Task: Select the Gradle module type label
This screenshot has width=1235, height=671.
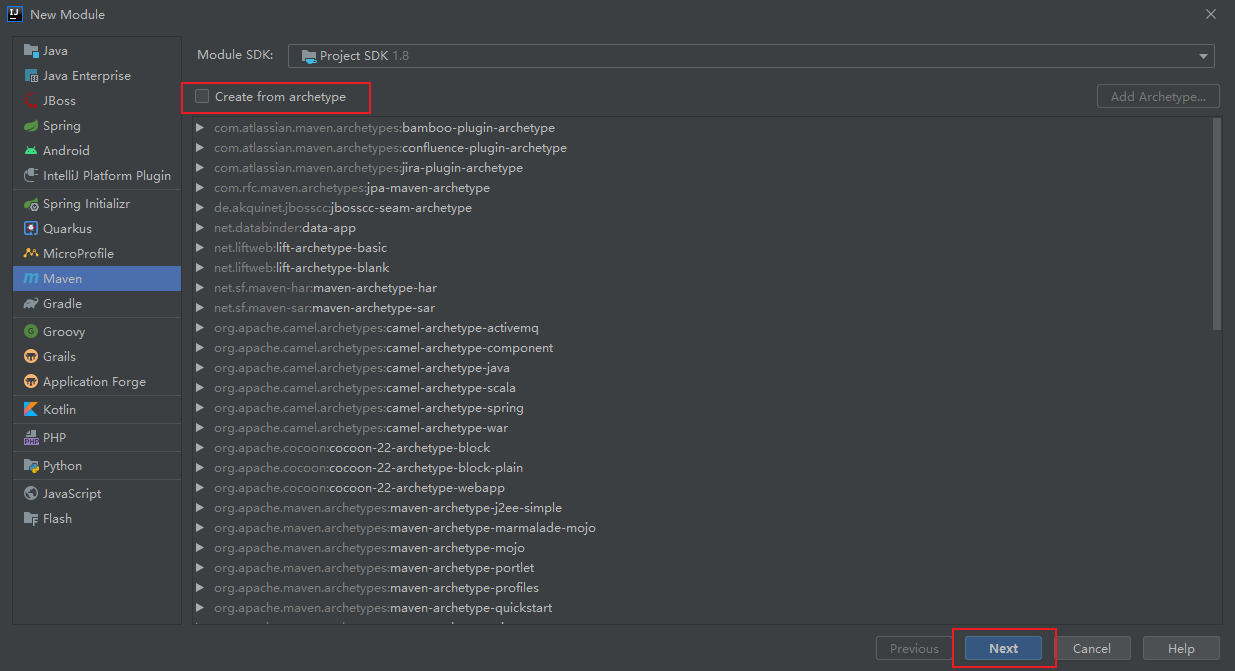Action: click(x=62, y=304)
